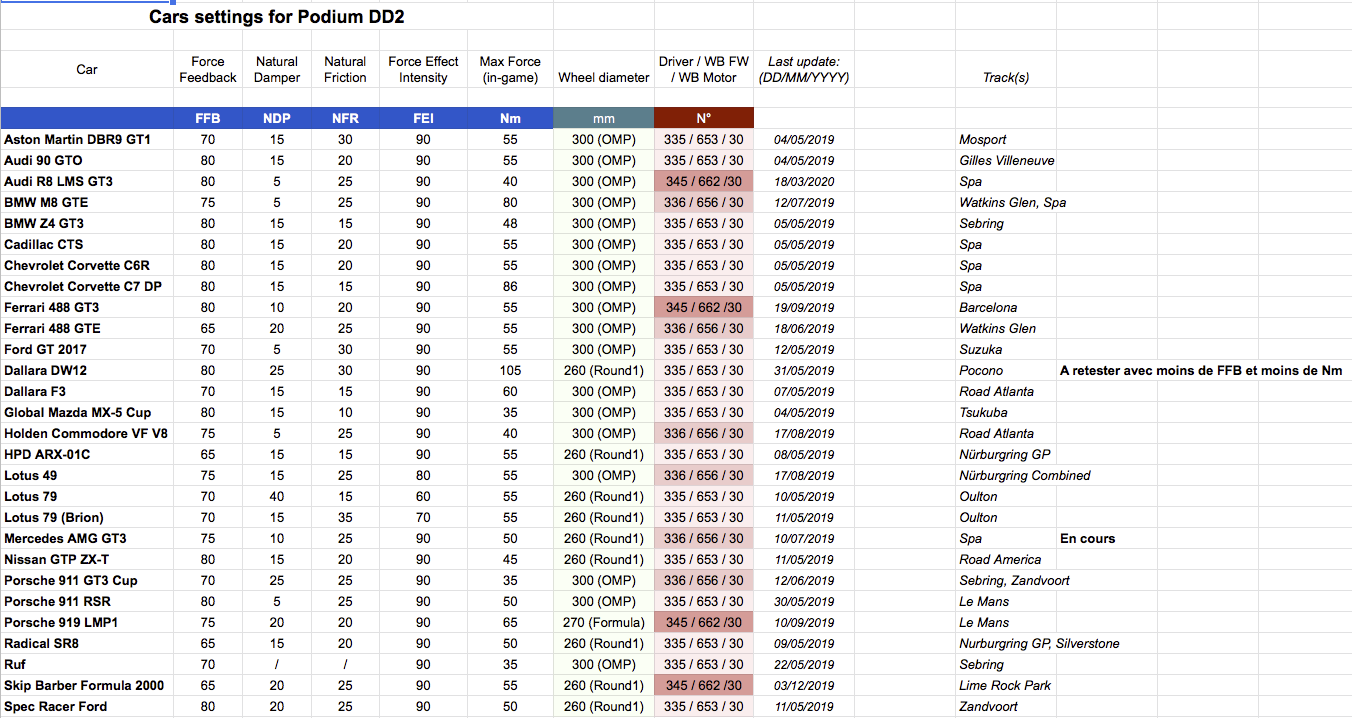This screenshot has height=718, width=1352.
Task: Select the 'Natural Damper' header cell
Action: (x=277, y=69)
